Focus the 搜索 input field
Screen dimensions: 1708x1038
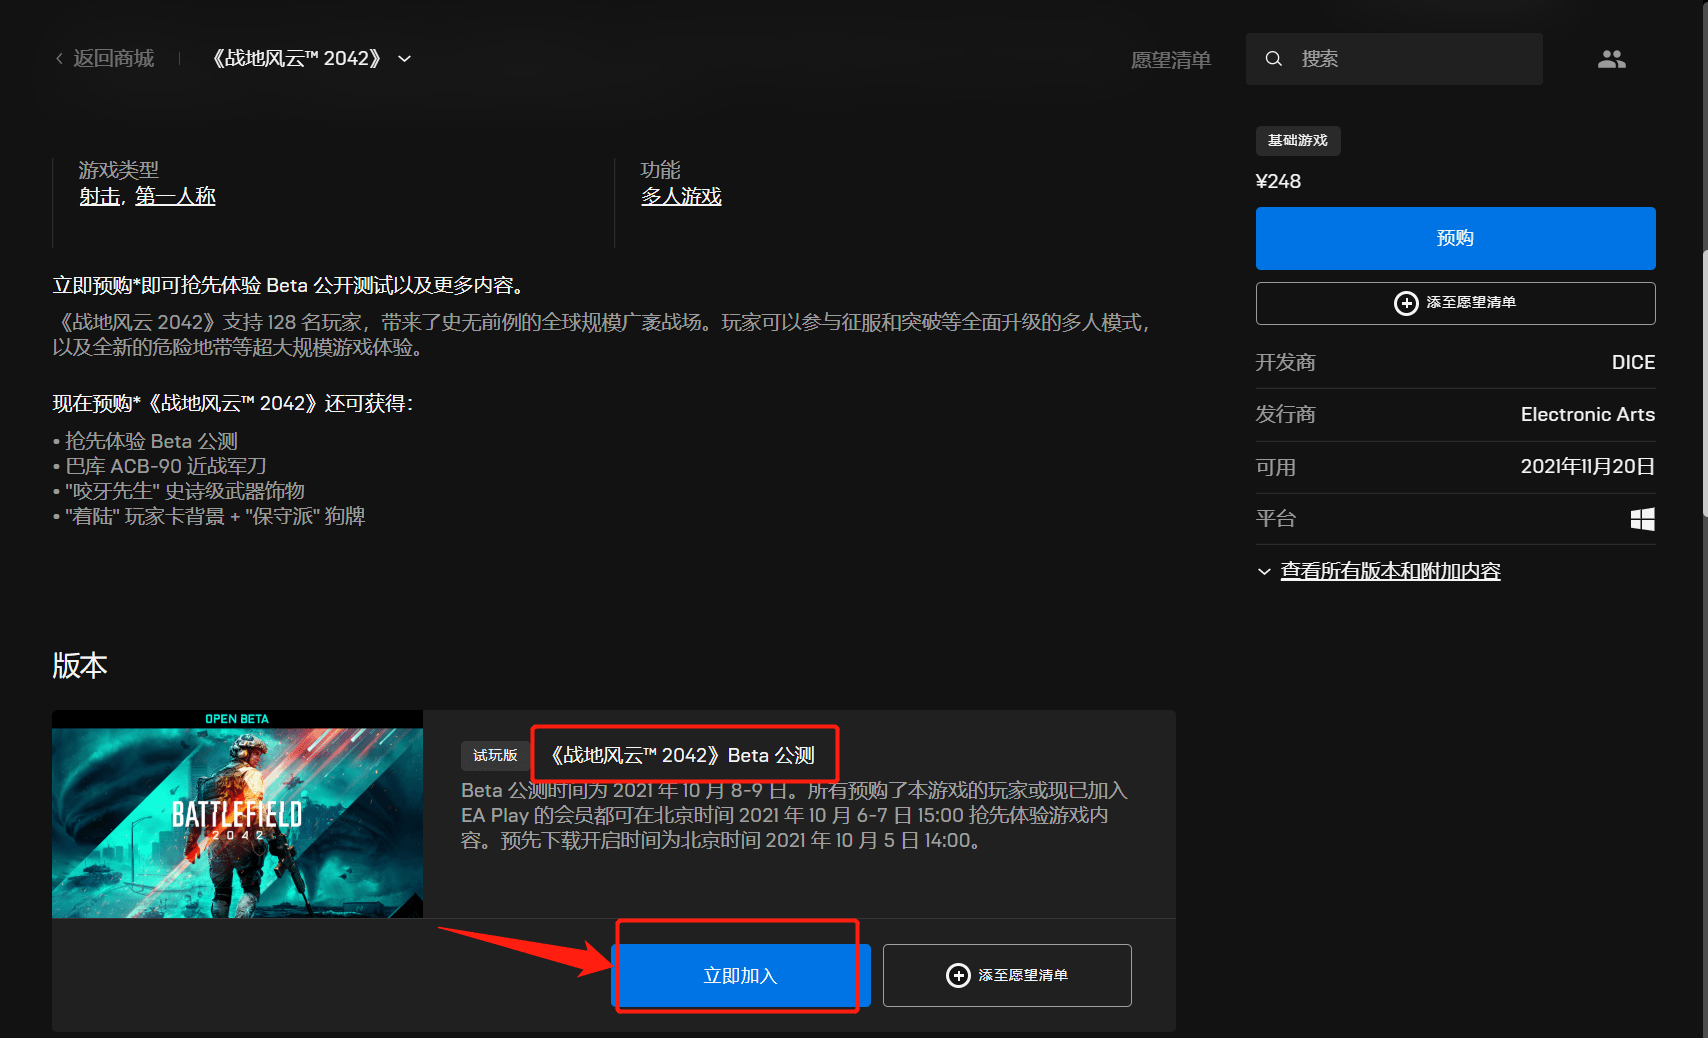(x=1394, y=59)
